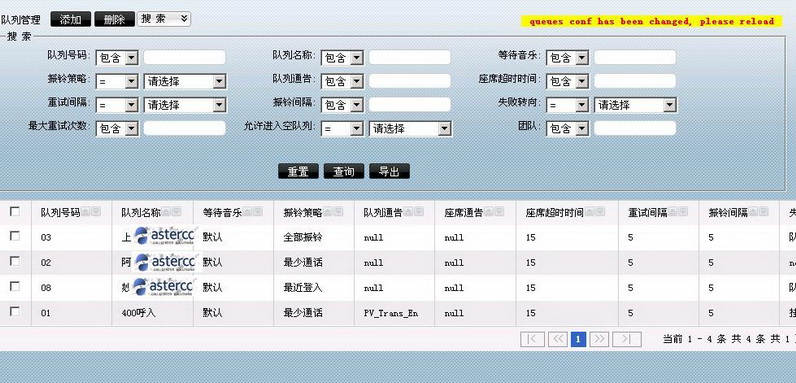Image resolution: width=796 pixels, height=383 pixels.
Task: Open 振铃策略 value 请选择 dropdown
Action: click(185, 81)
